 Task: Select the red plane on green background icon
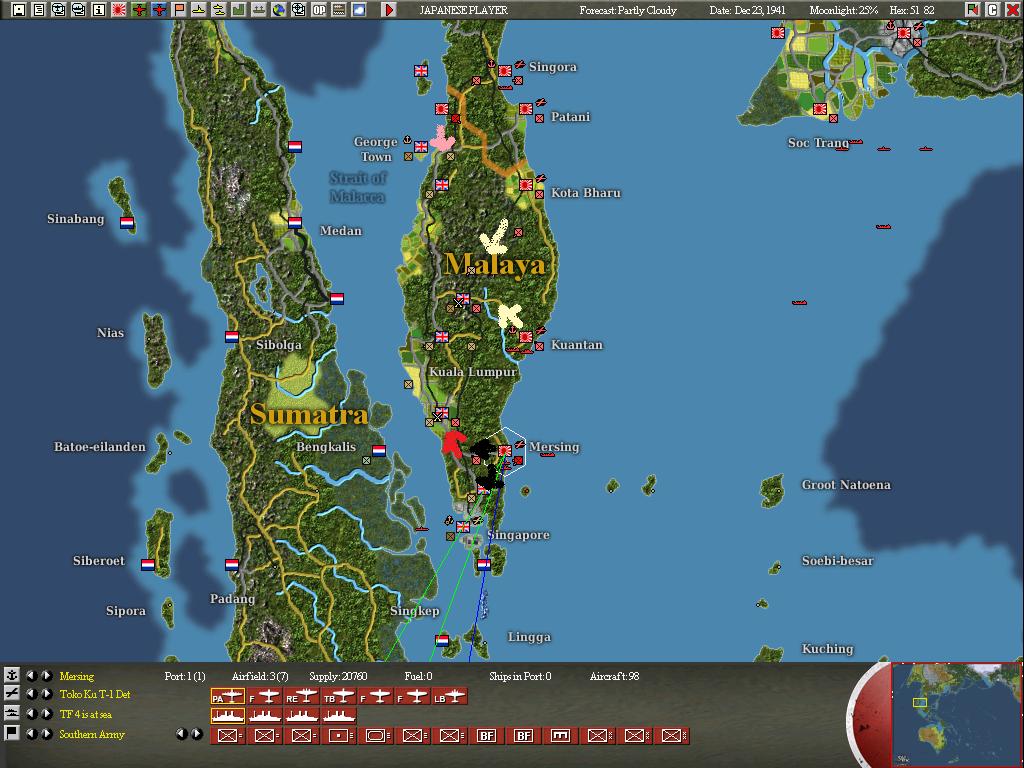point(138,10)
